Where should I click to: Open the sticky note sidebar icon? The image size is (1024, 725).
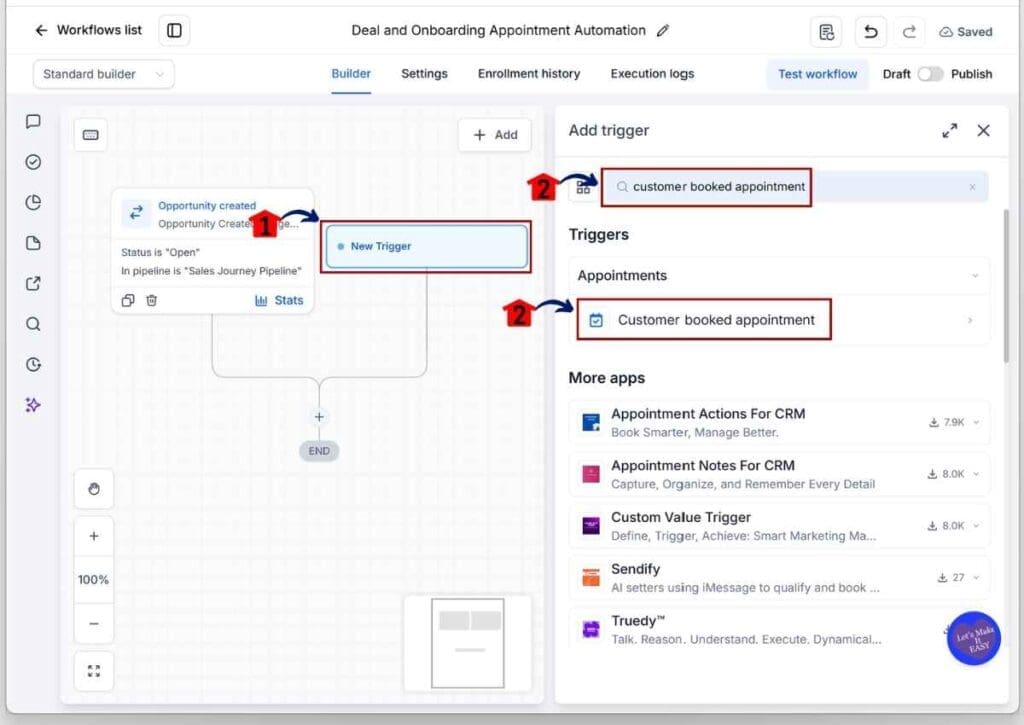33,243
